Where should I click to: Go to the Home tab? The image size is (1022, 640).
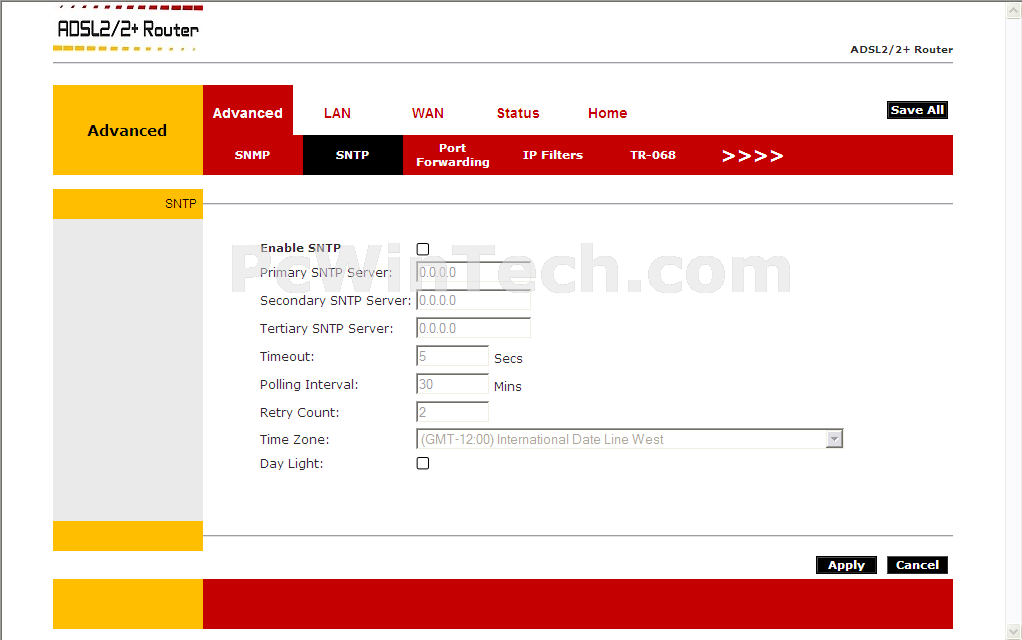(x=607, y=113)
